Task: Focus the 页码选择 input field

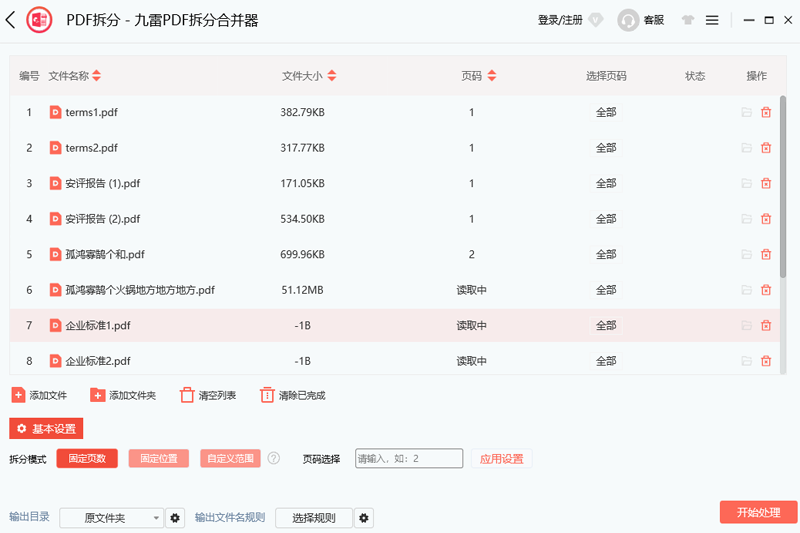Action: [x=409, y=459]
